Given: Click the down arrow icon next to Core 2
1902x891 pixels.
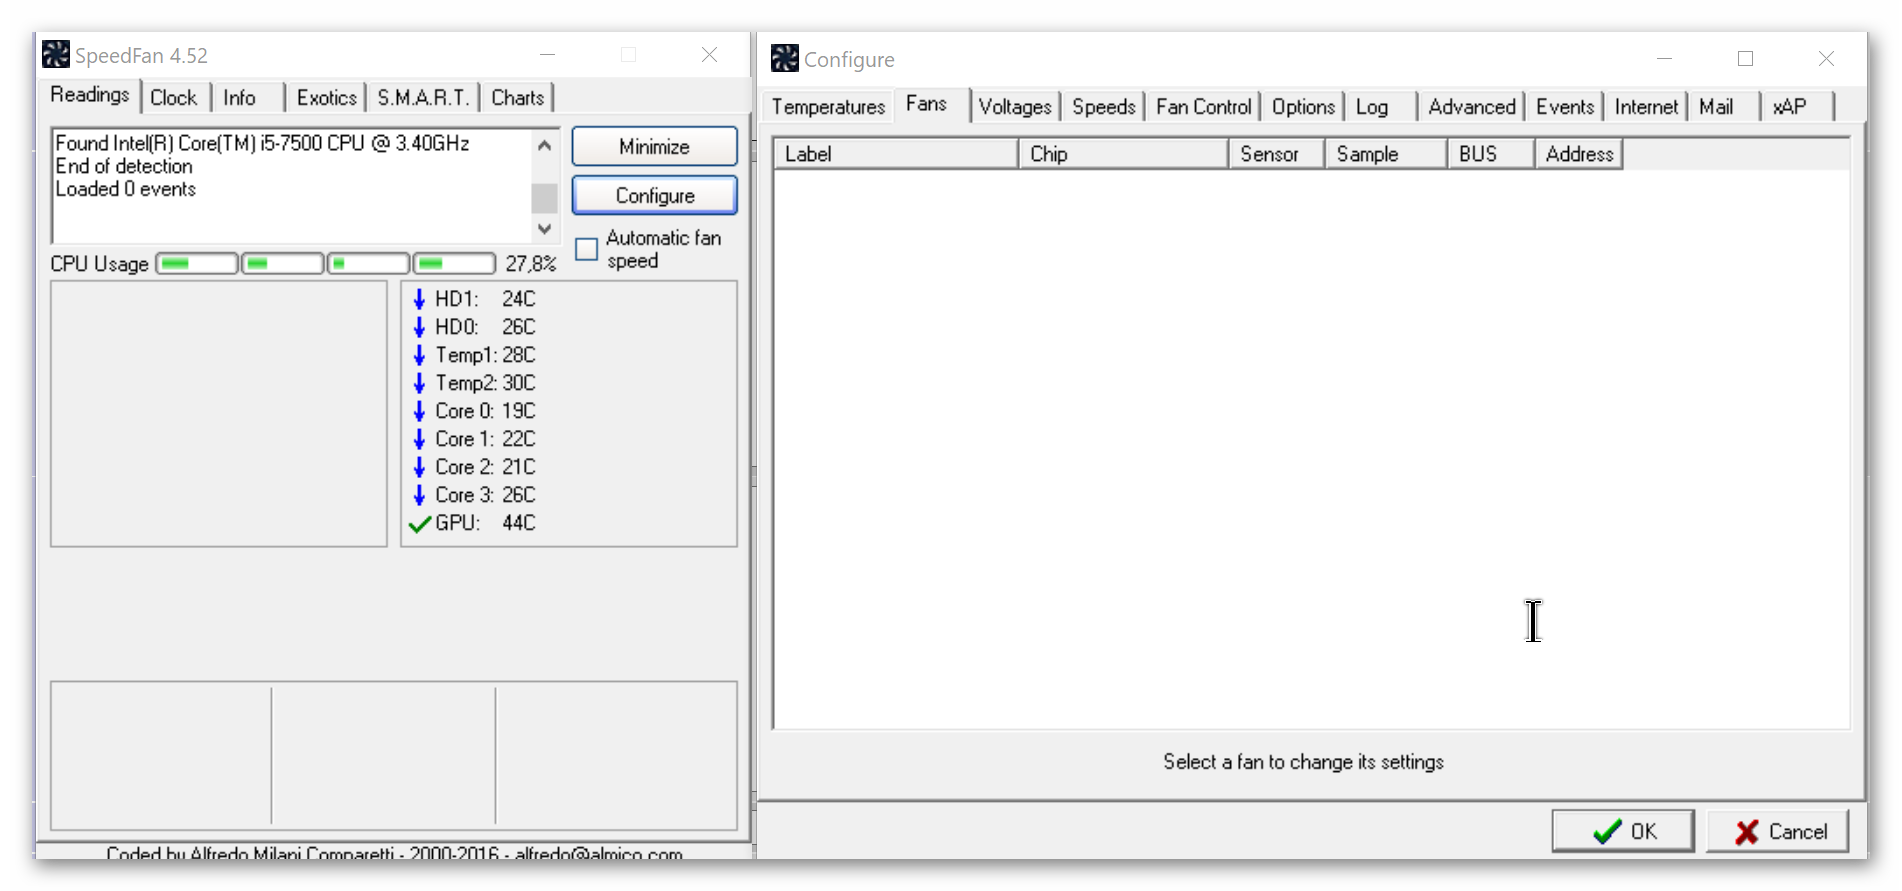Looking at the screenshot, I should [x=419, y=467].
